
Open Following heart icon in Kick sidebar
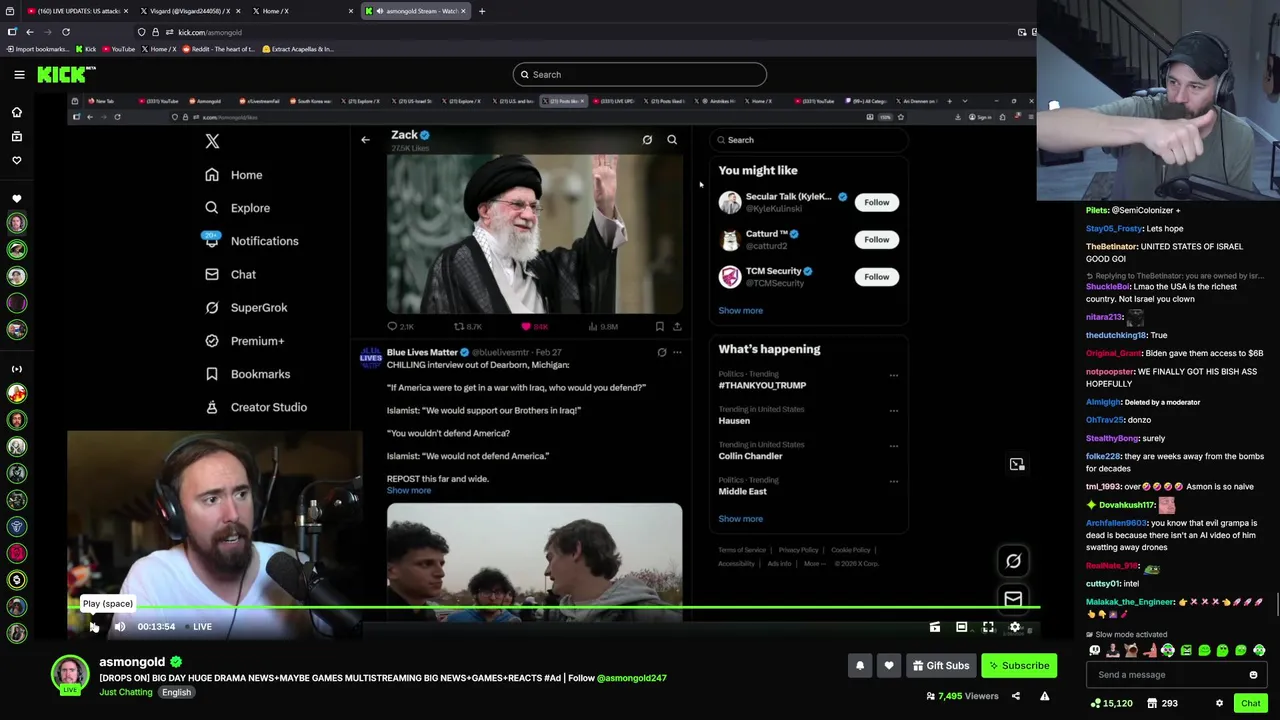16,160
